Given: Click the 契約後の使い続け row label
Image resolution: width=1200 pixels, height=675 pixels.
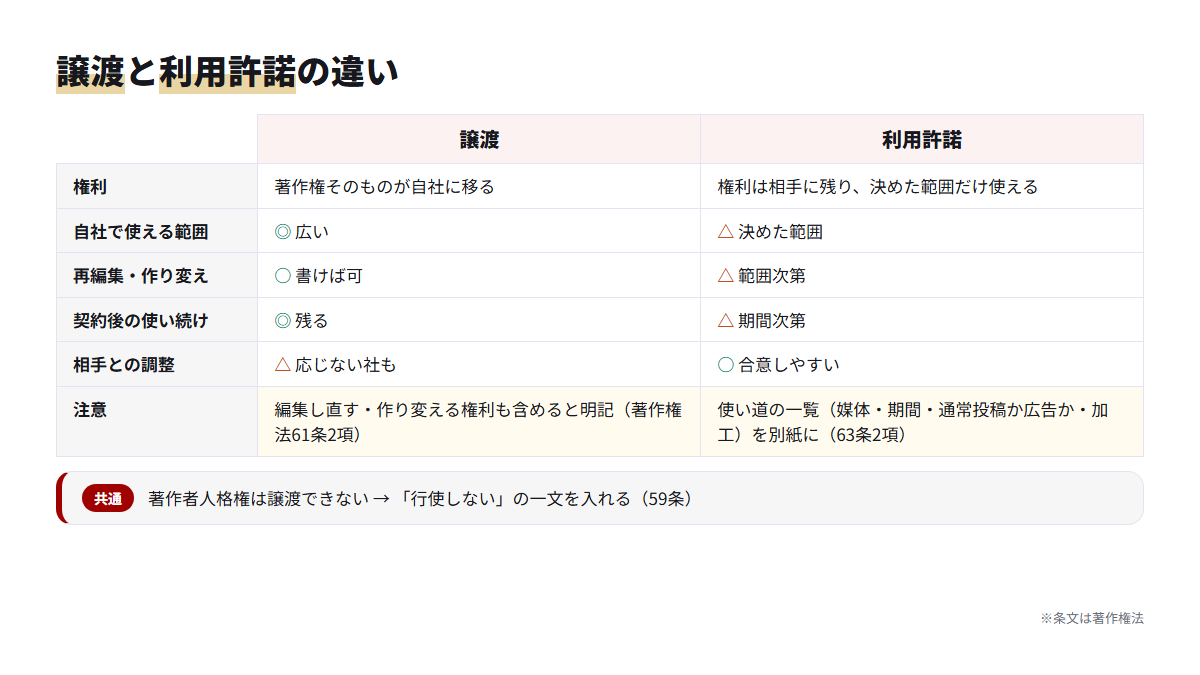Looking at the screenshot, I should click(157, 320).
